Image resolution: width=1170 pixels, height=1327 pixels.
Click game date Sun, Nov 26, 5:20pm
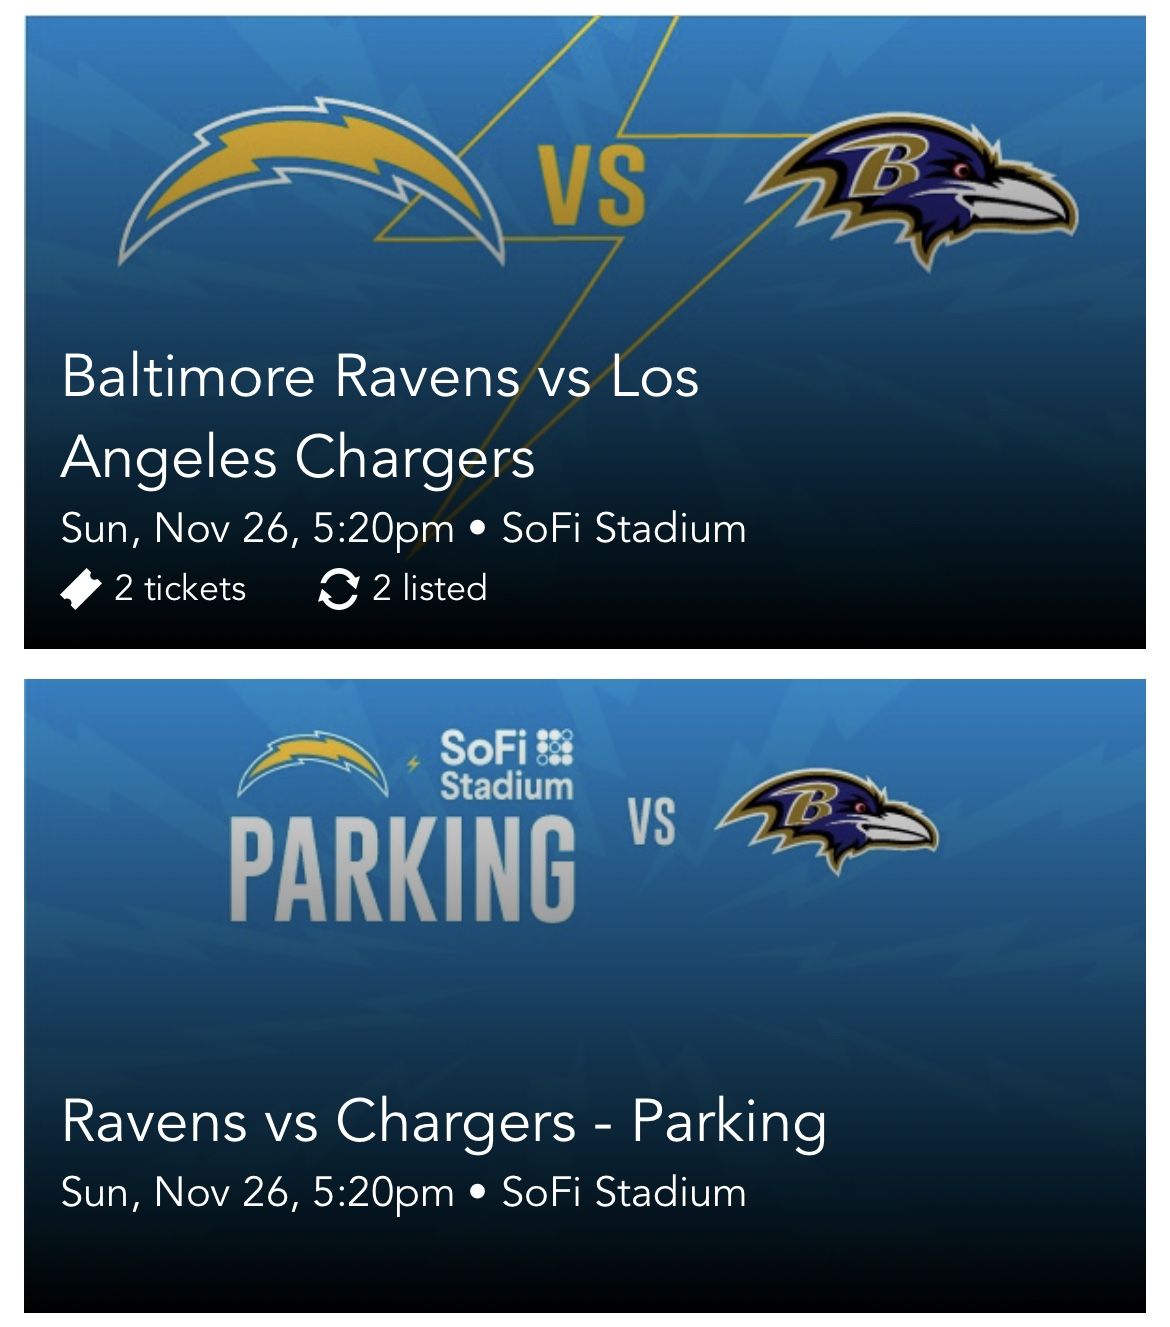[257, 528]
